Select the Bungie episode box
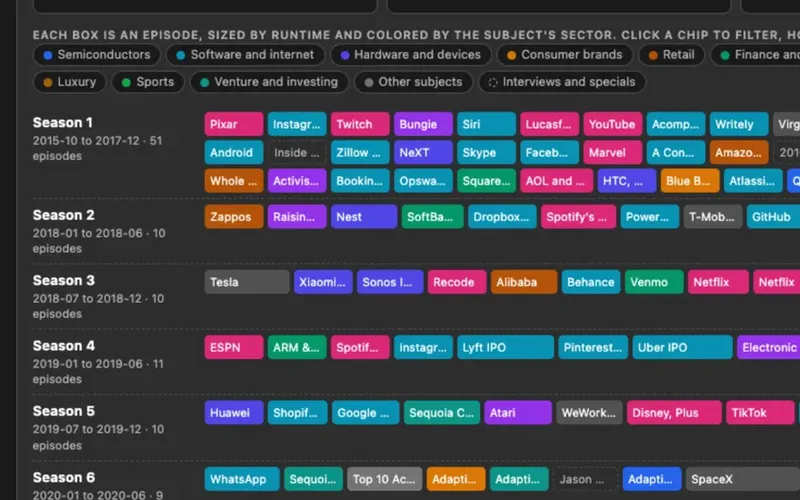The height and width of the screenshot is (500, 800). tap(423, 124)
